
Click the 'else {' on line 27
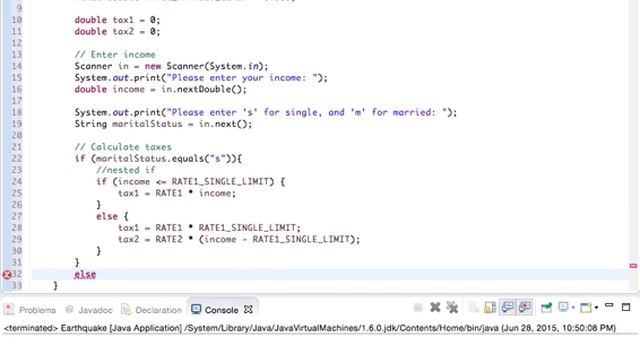pyautogui.click(x=112, y=216)
